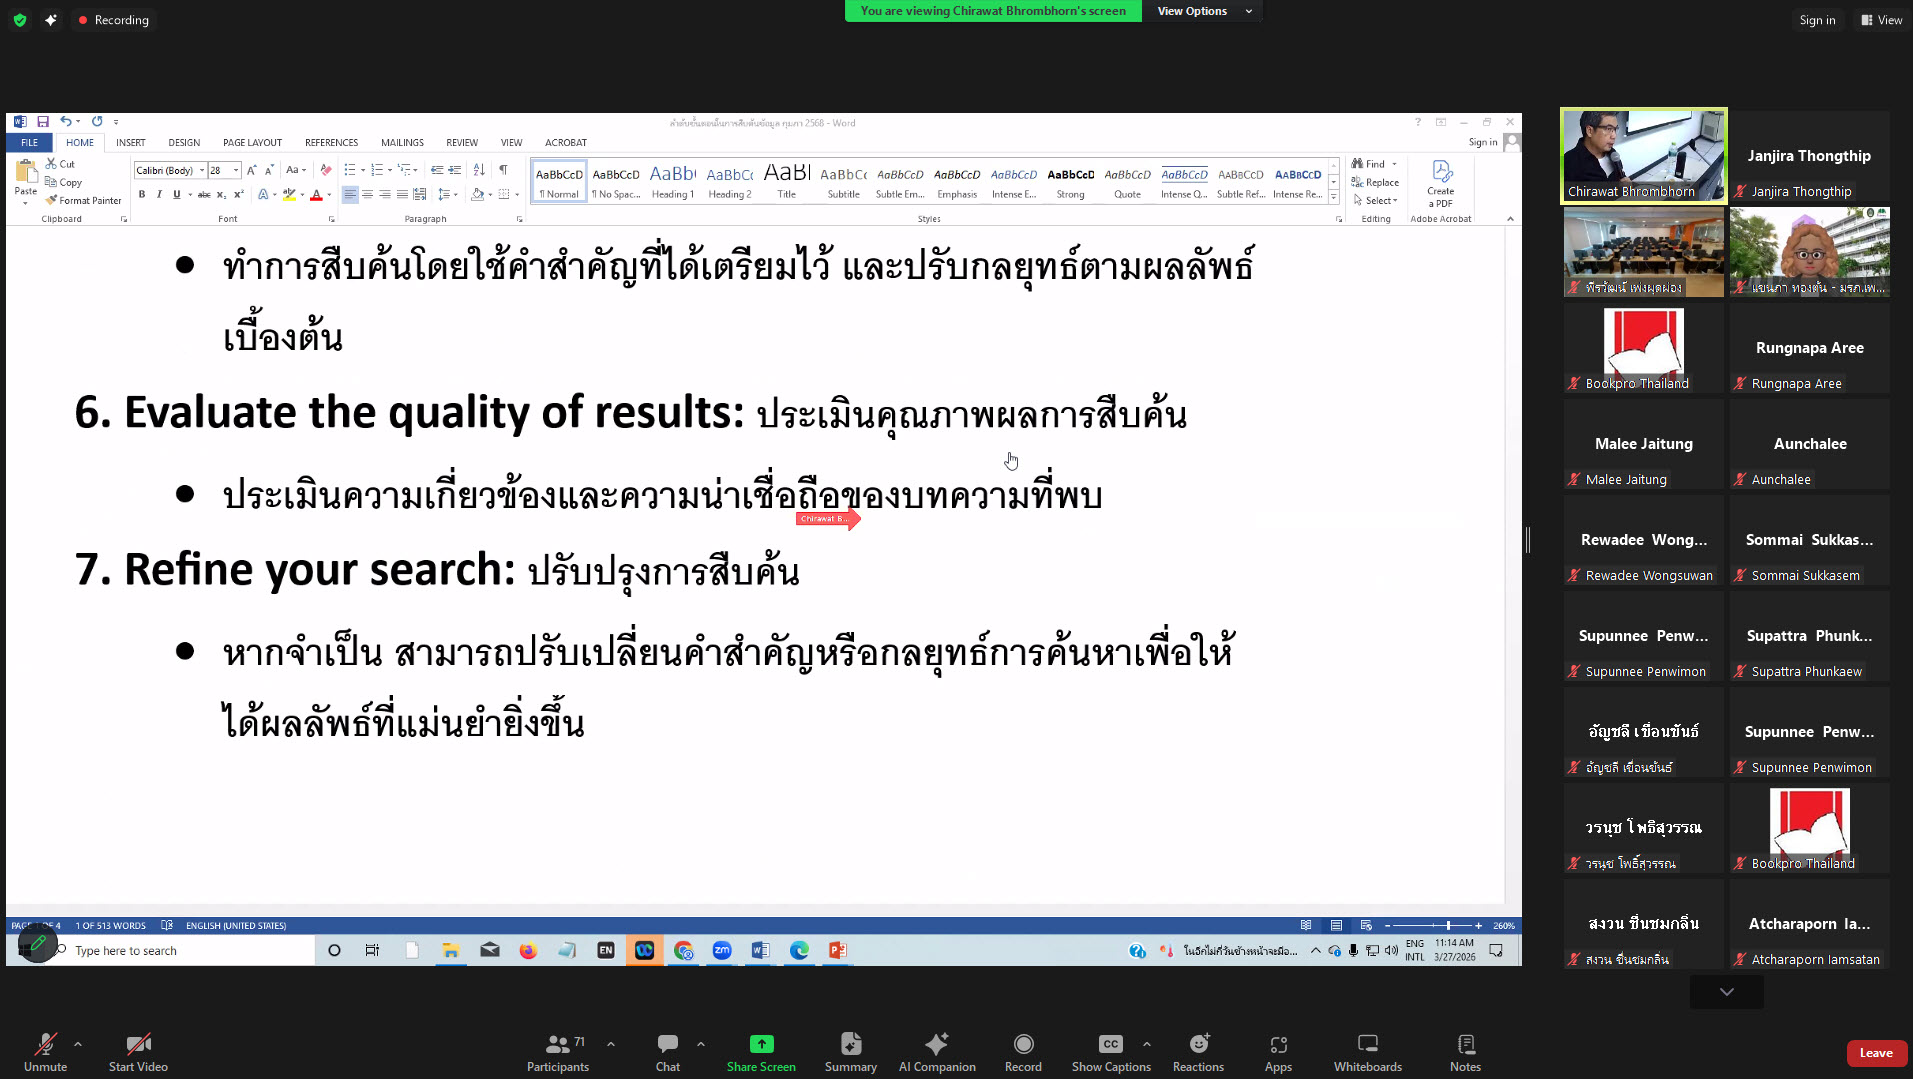Open the Notes tool
1913x1079 pixels.
tap(1464, 1052)
